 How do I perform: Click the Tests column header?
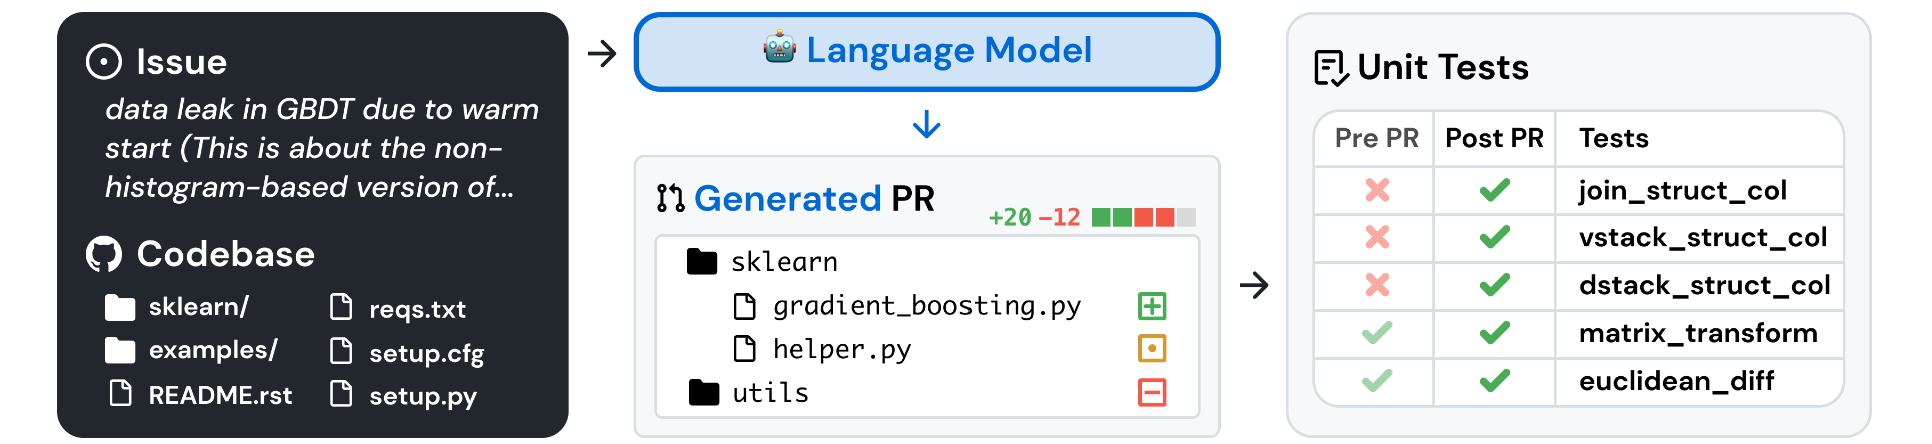pyautogui.click(x=1614, y=138)
